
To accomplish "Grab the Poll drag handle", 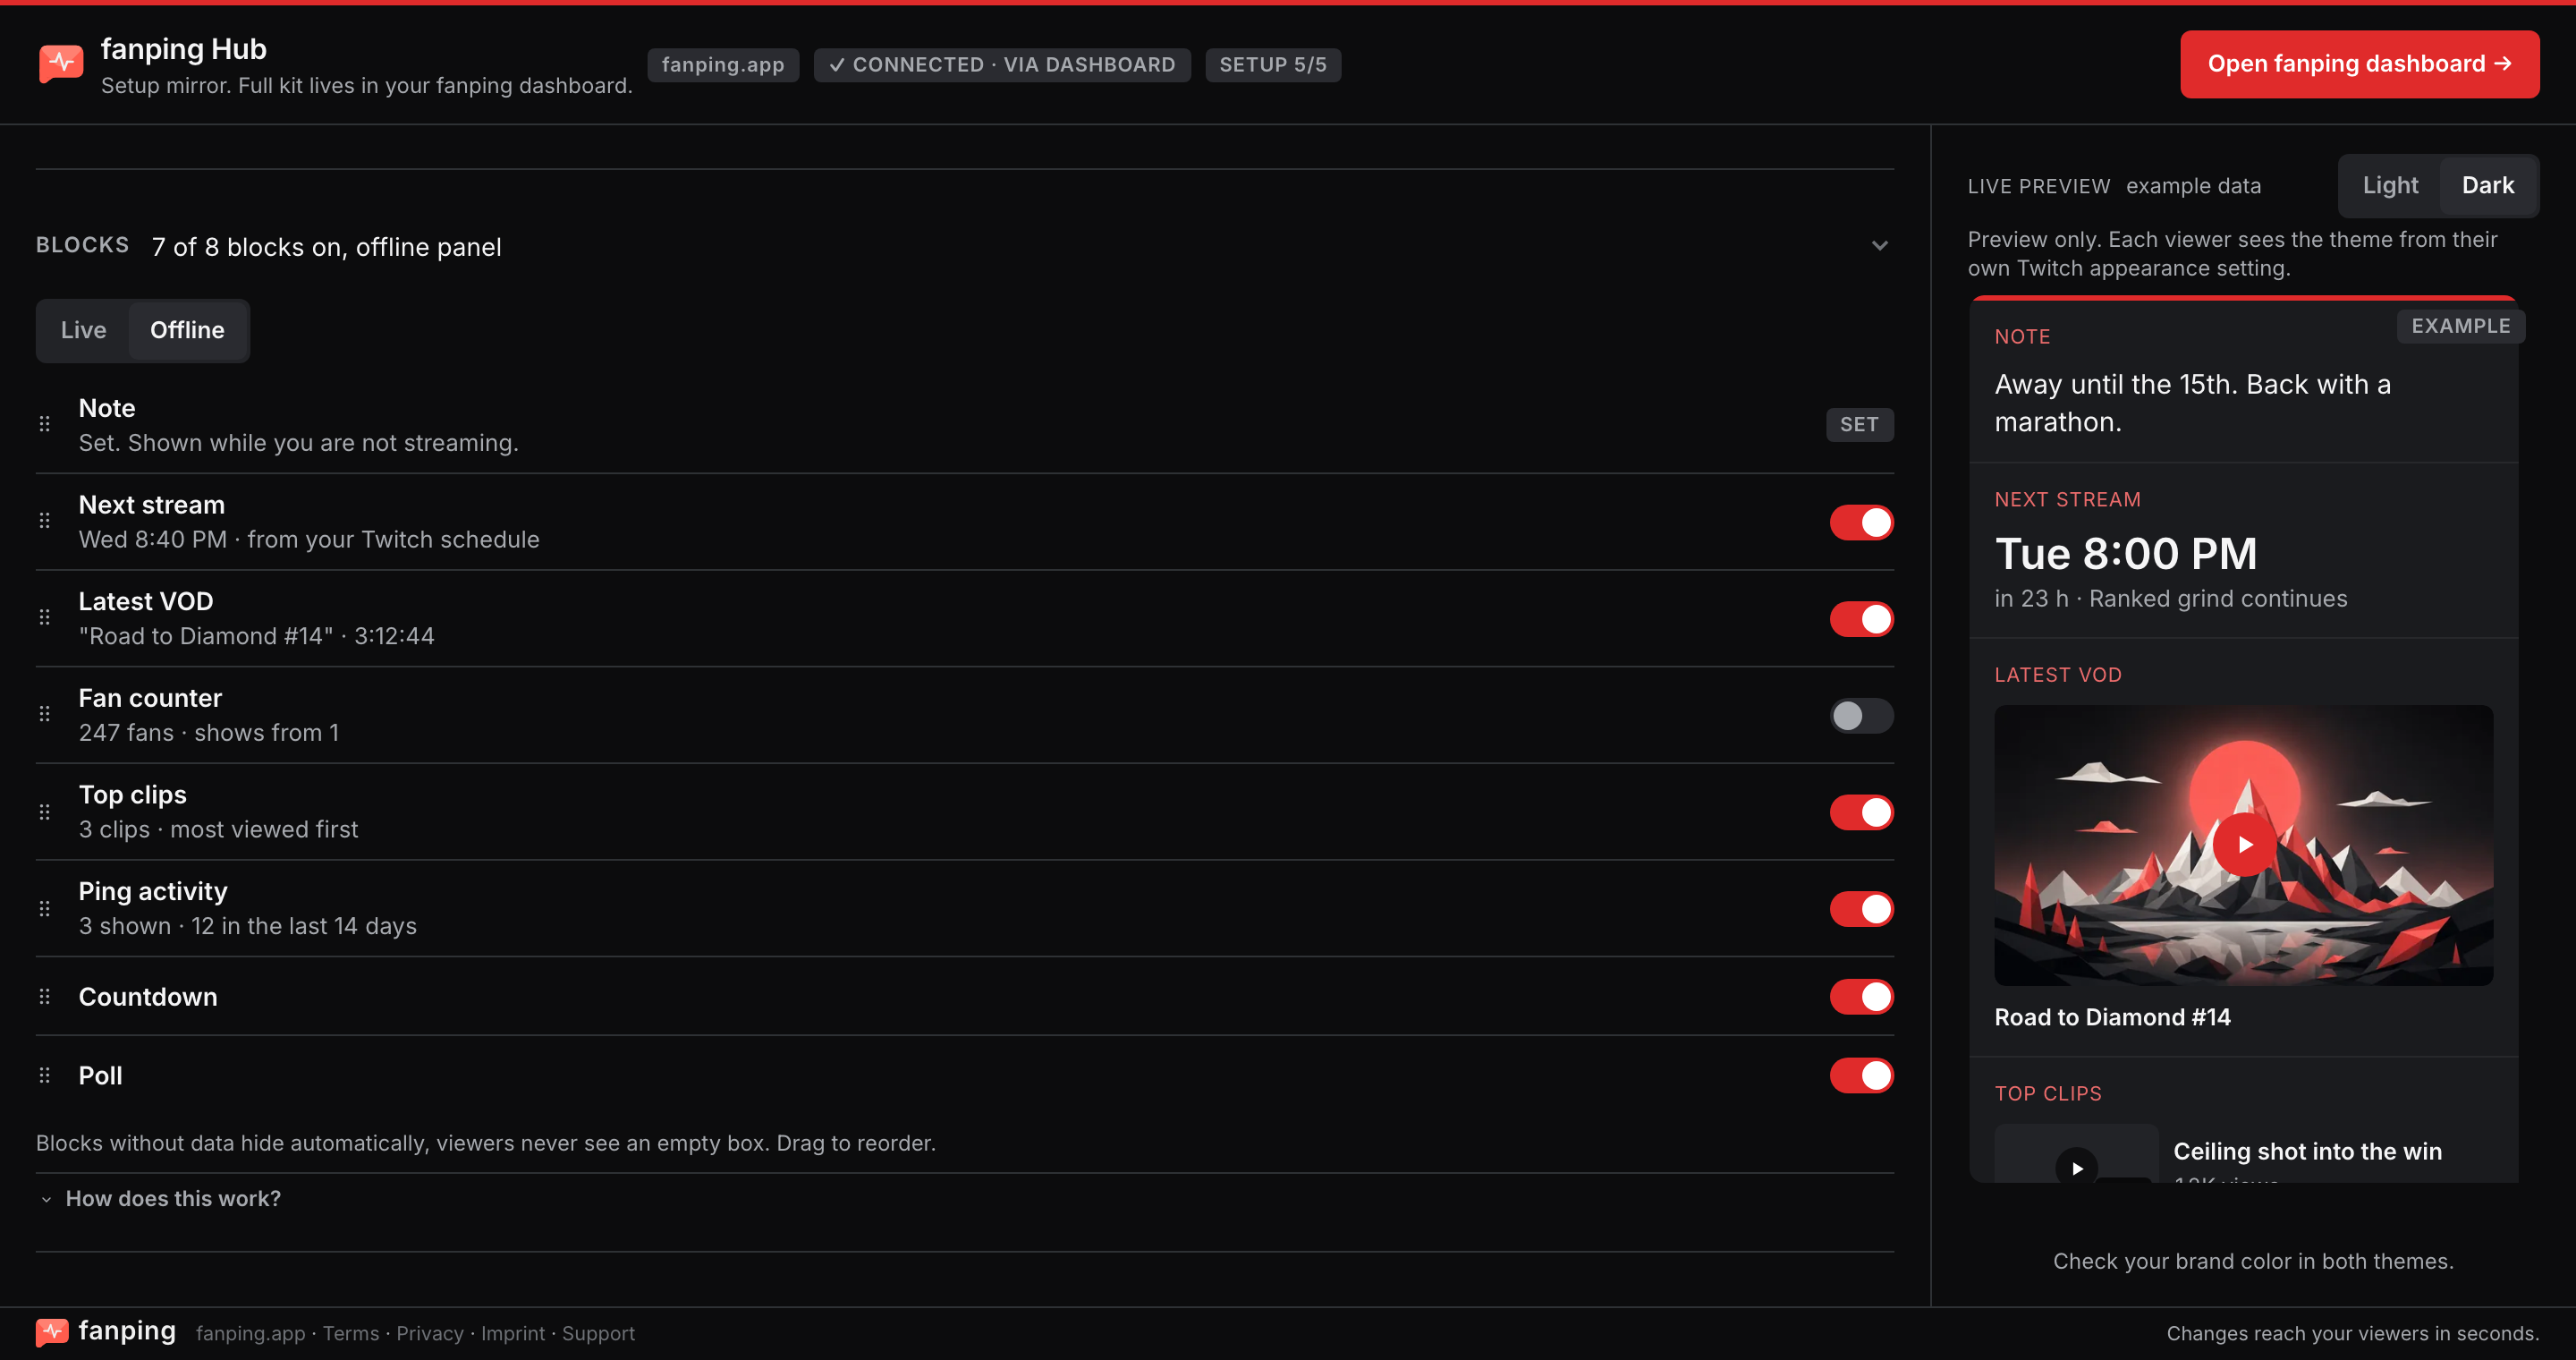I will pyautogui.click(x=44, y=1075).
